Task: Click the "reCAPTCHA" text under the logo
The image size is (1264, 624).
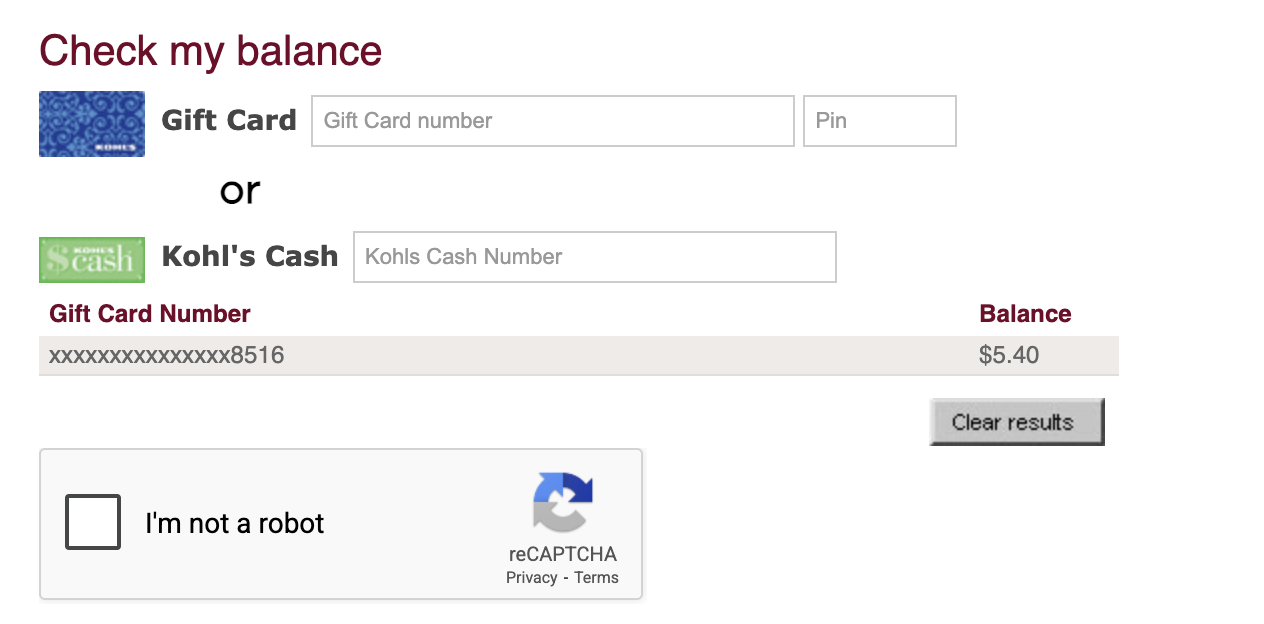Action: point(562,555)
